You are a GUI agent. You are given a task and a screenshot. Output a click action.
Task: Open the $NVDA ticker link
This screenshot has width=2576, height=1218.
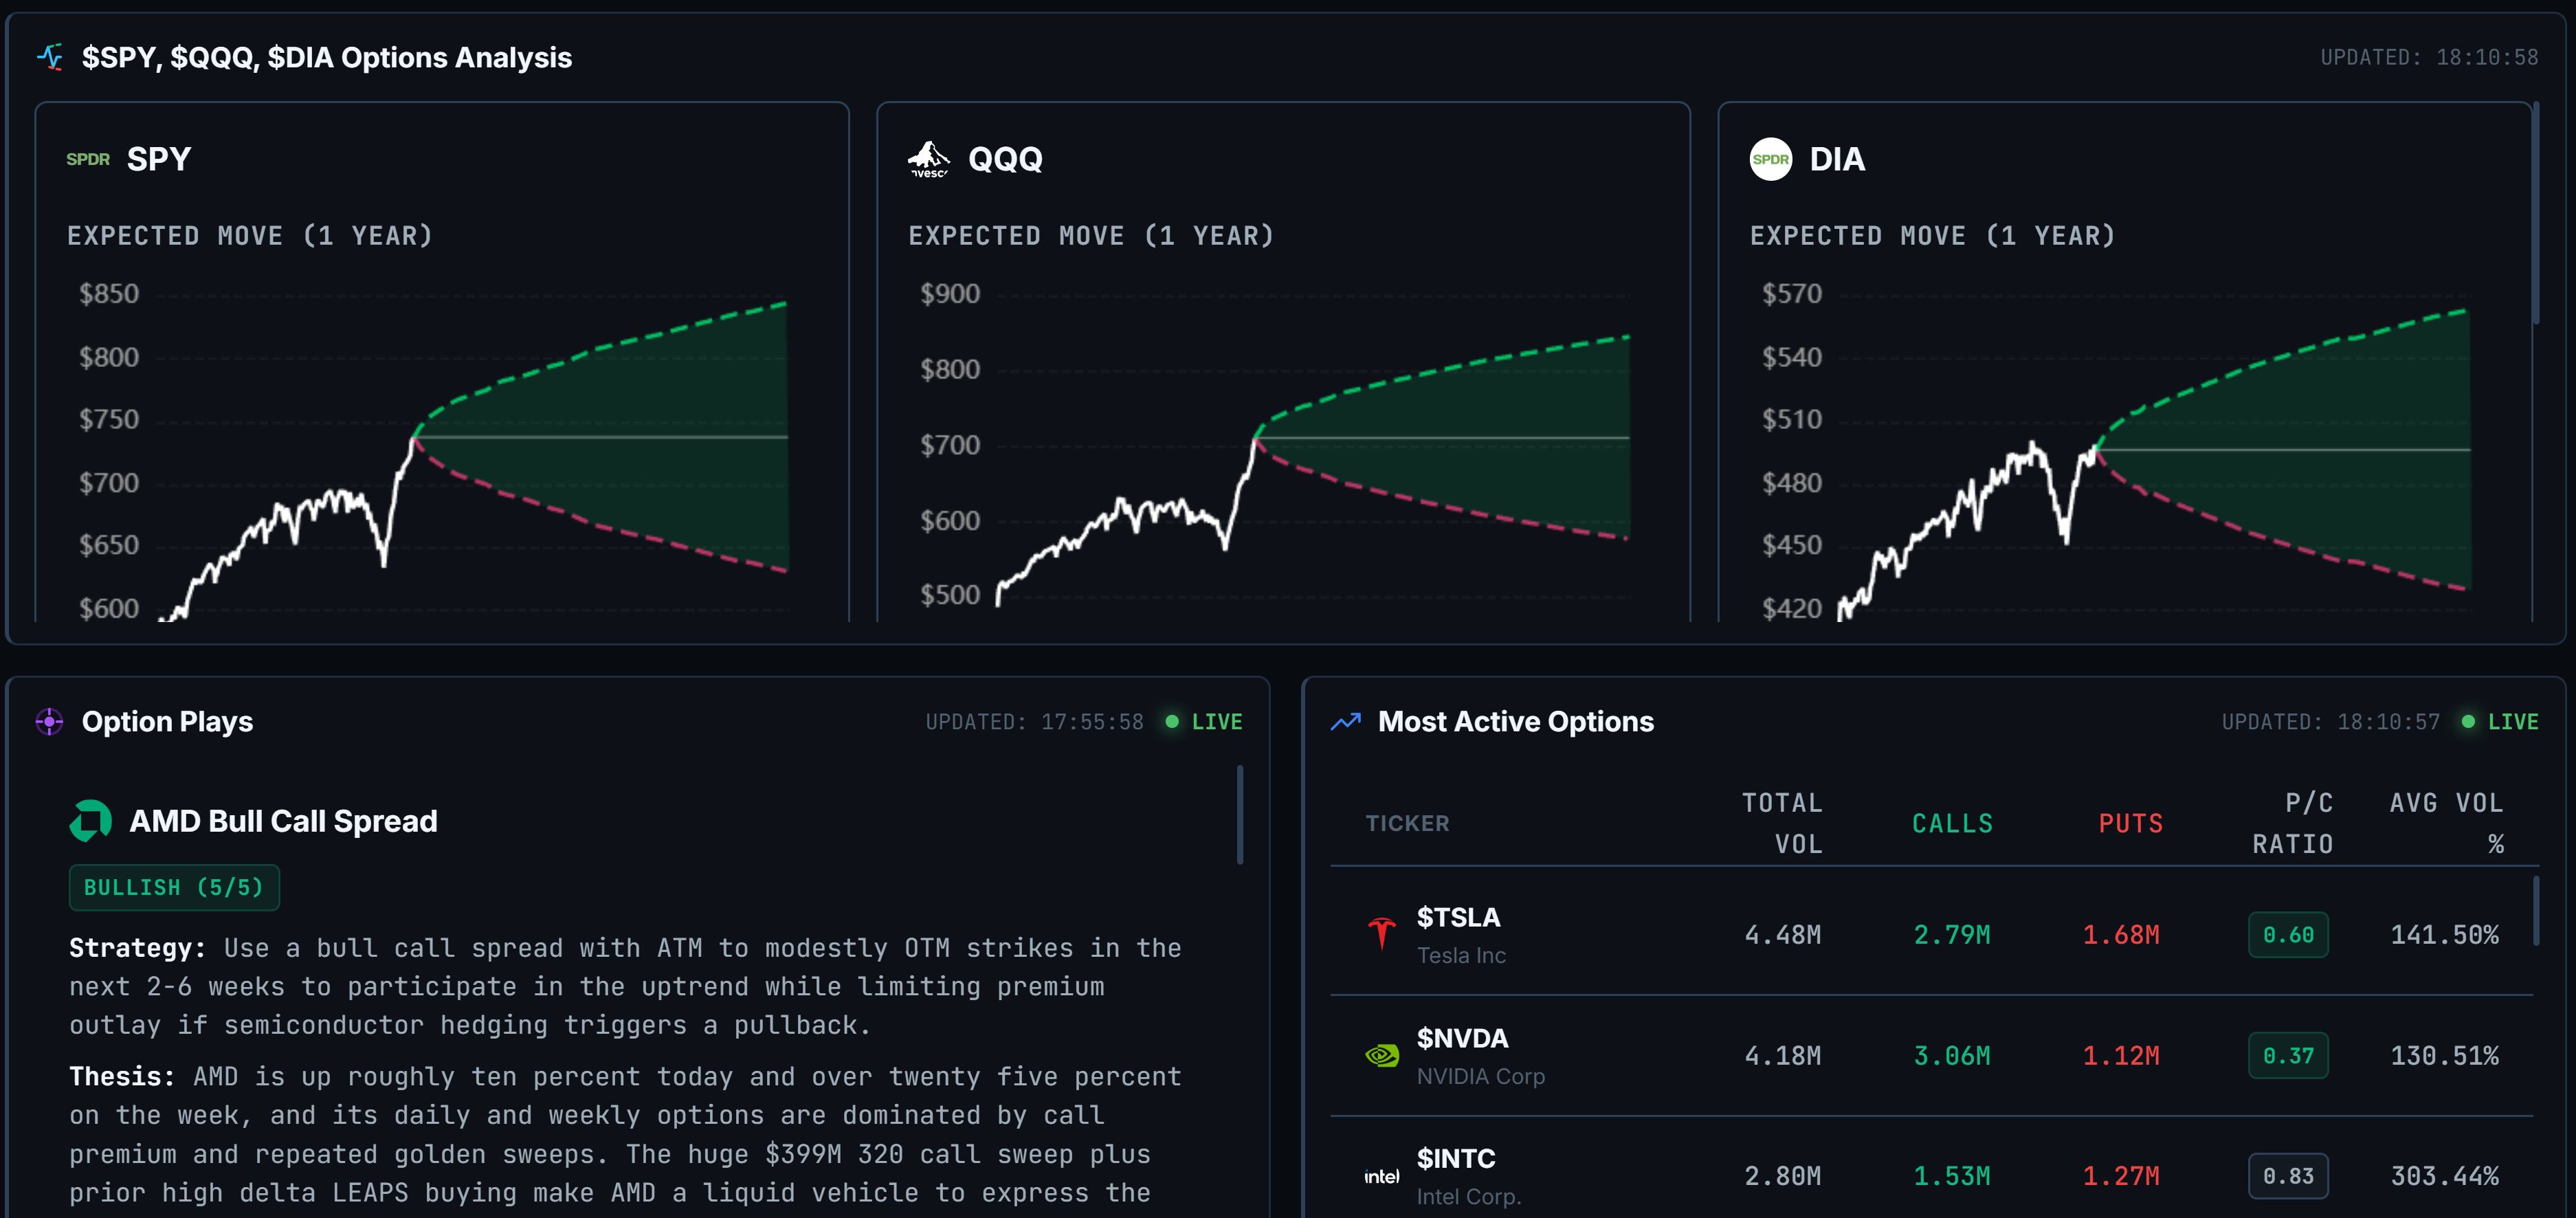[x=1462, y=1038]
